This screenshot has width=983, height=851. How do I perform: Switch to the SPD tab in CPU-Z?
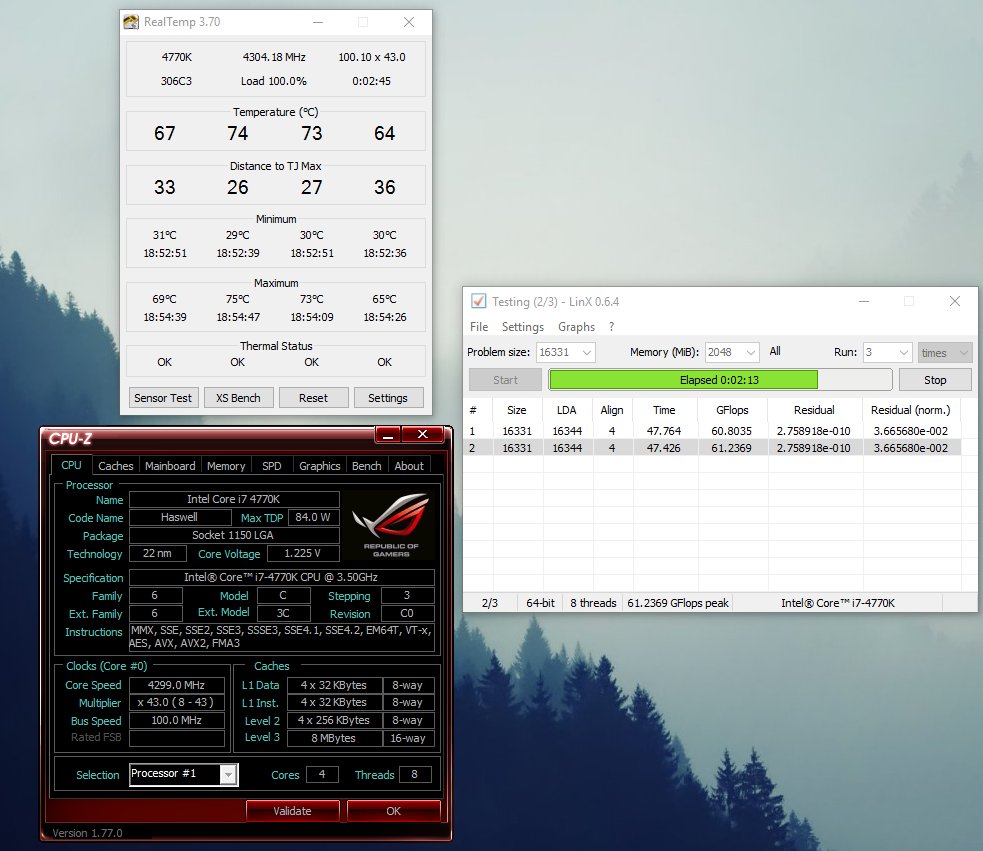pos(271,466)
